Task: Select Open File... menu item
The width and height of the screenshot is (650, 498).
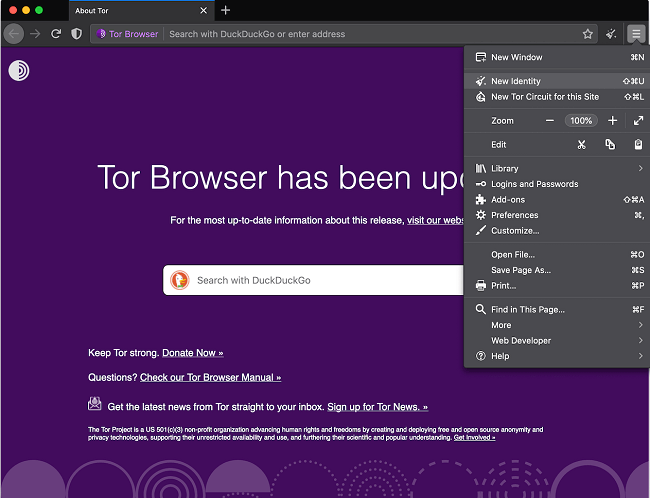Action: click(557, 255)
